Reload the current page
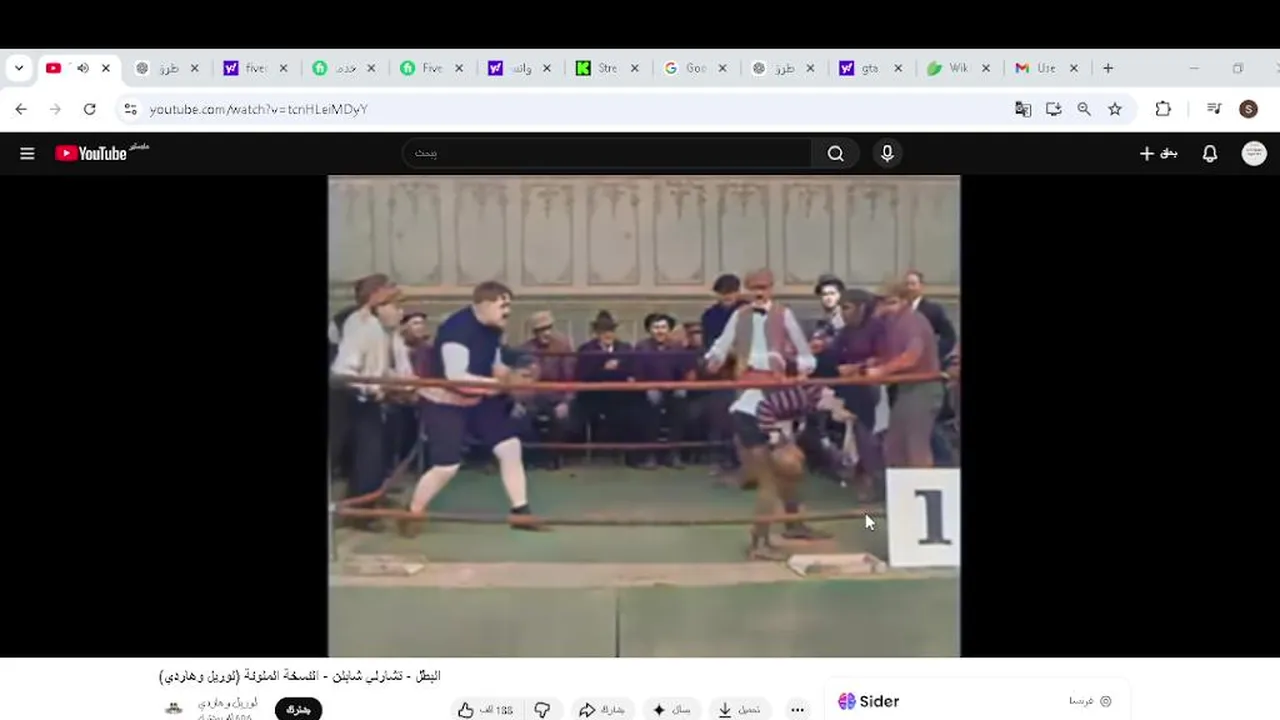The image size is (1280, 720). coord(89,109)
